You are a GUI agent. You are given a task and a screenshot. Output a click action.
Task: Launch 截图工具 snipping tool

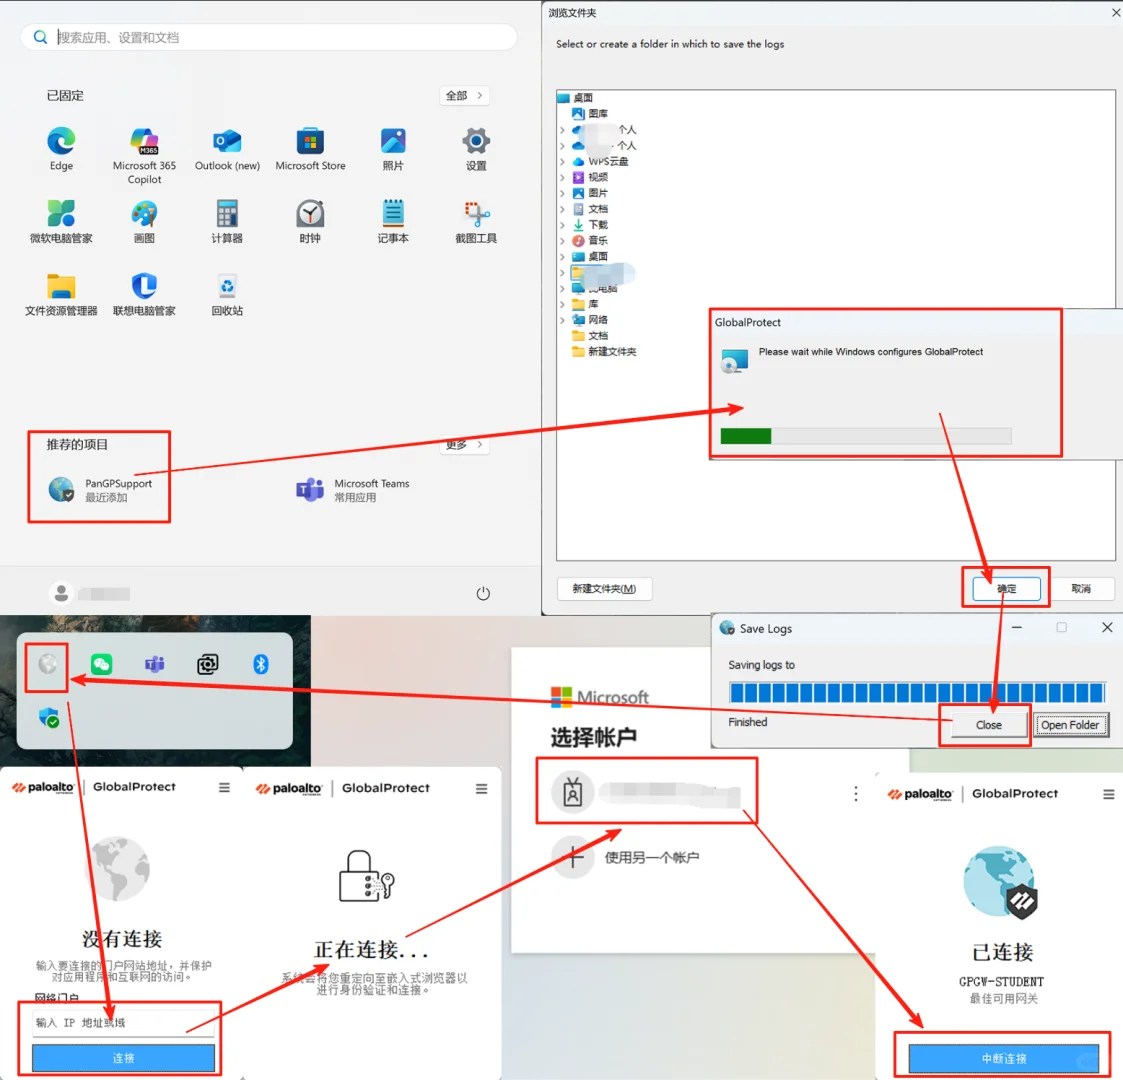click(476, 221)
